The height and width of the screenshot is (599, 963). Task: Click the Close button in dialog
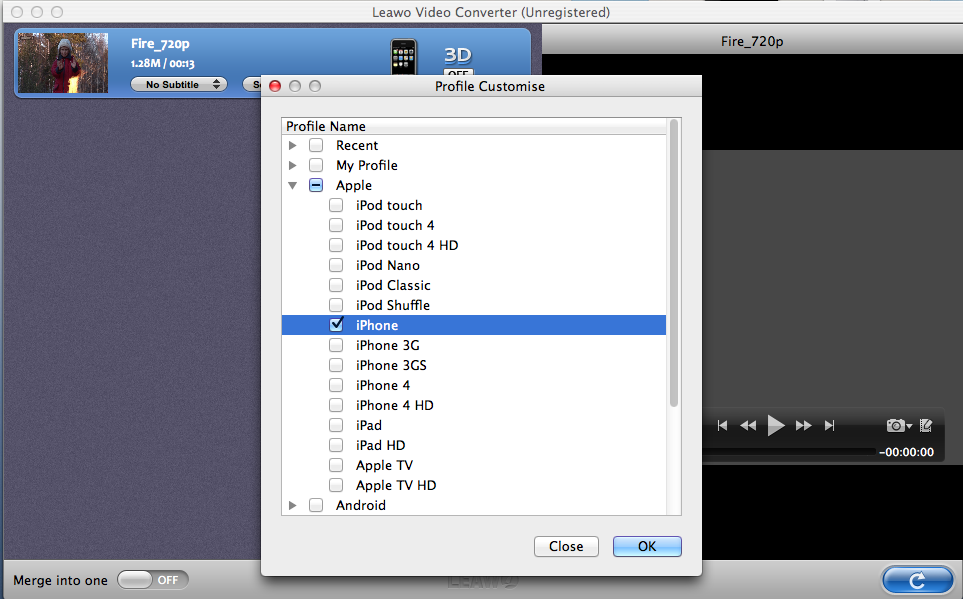566,546
